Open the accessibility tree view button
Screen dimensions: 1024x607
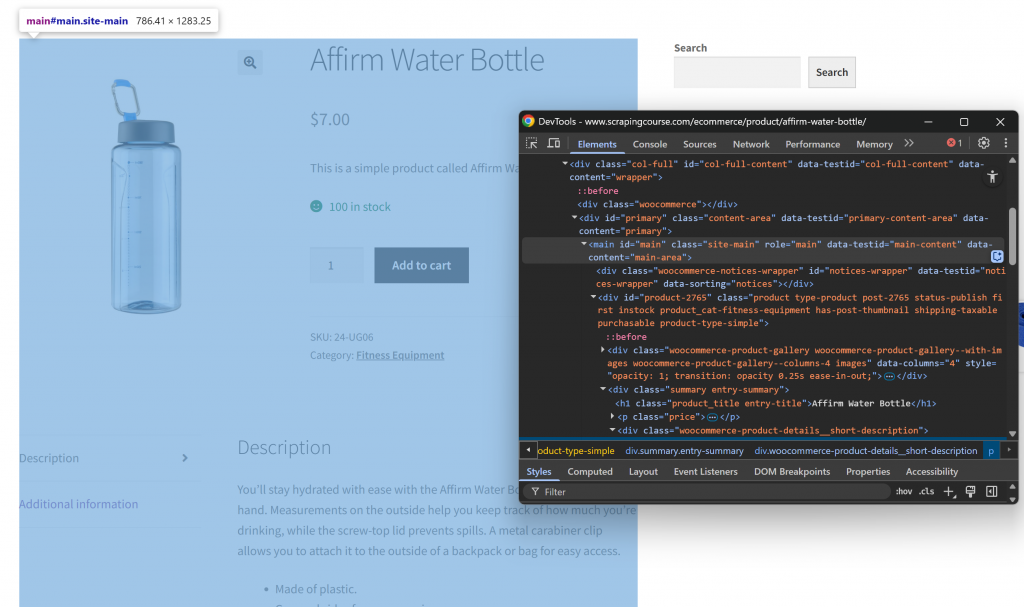point(993,176)
